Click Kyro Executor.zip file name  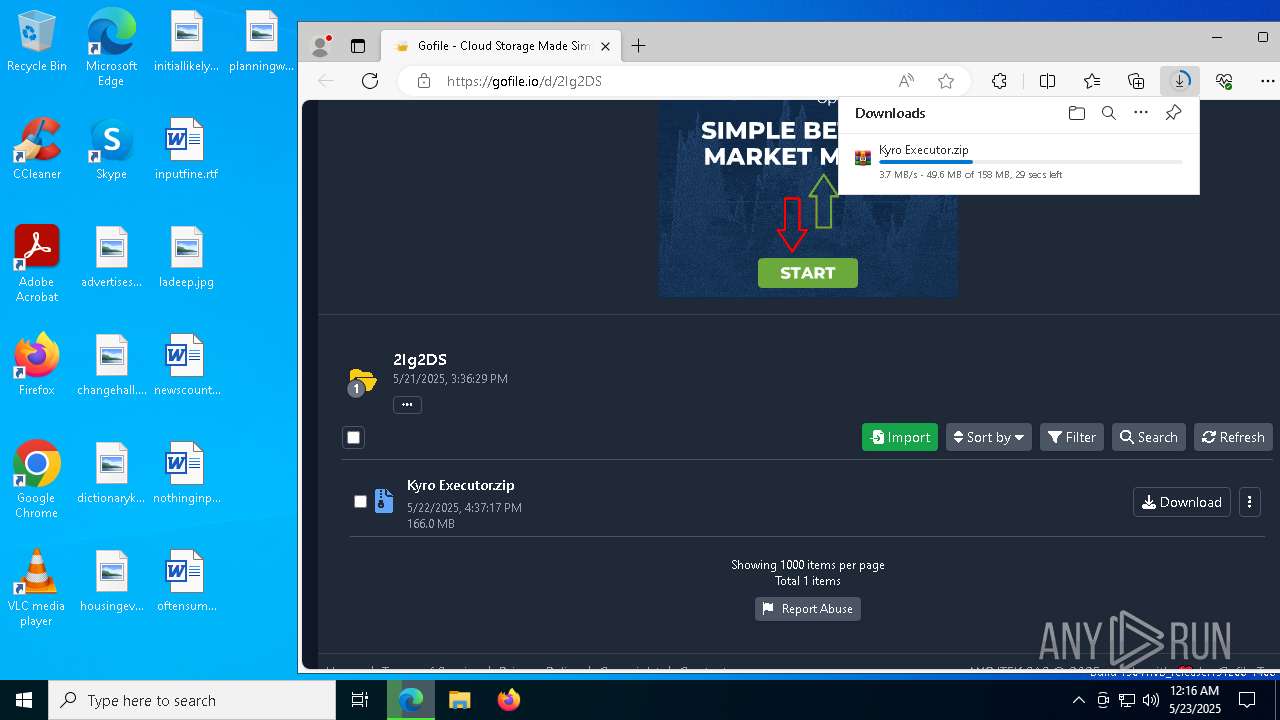(461, 485)
